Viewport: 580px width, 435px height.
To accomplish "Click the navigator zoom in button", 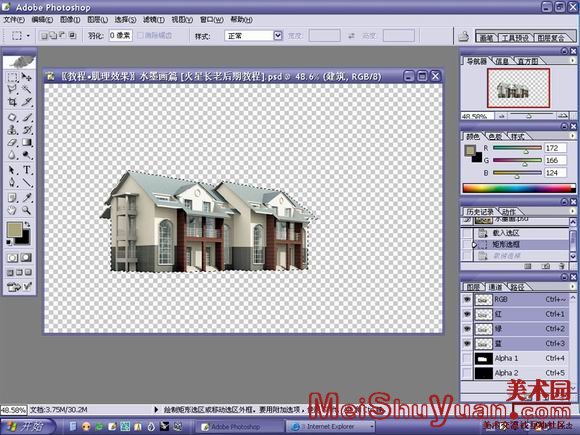I will pyautogui.click(x=563, y=116).
